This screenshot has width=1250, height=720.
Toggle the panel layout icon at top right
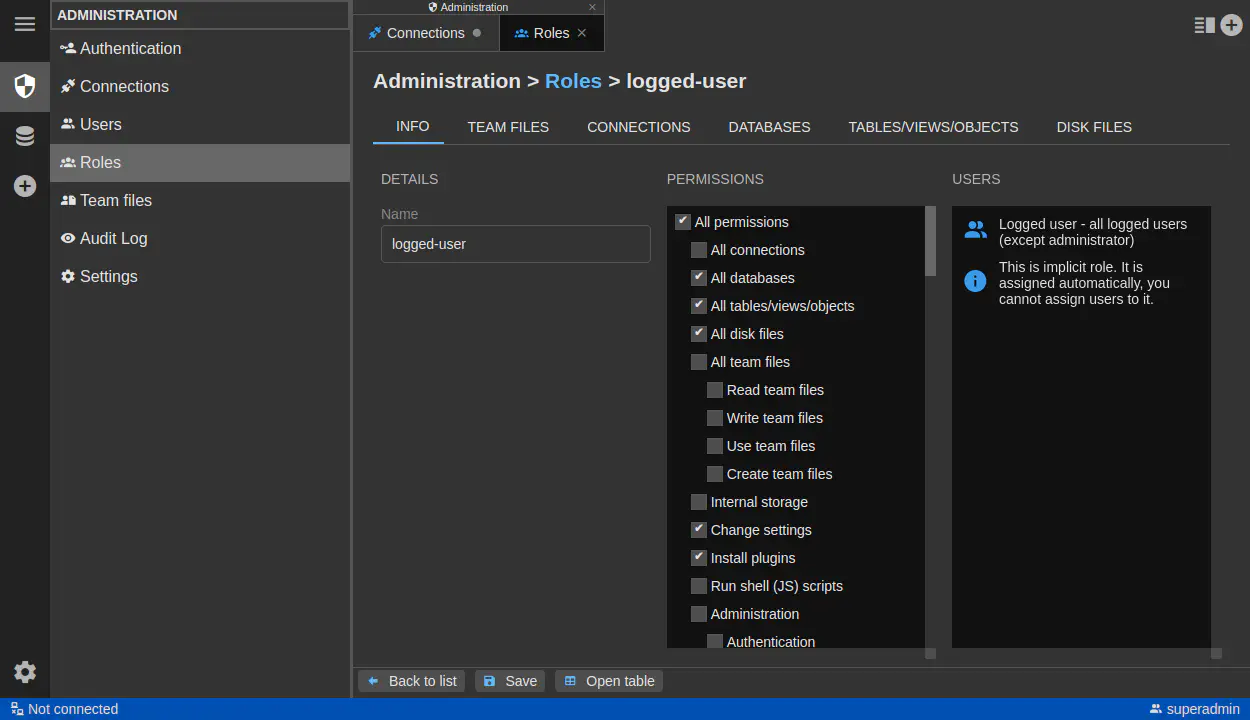tap(1204, 25)
